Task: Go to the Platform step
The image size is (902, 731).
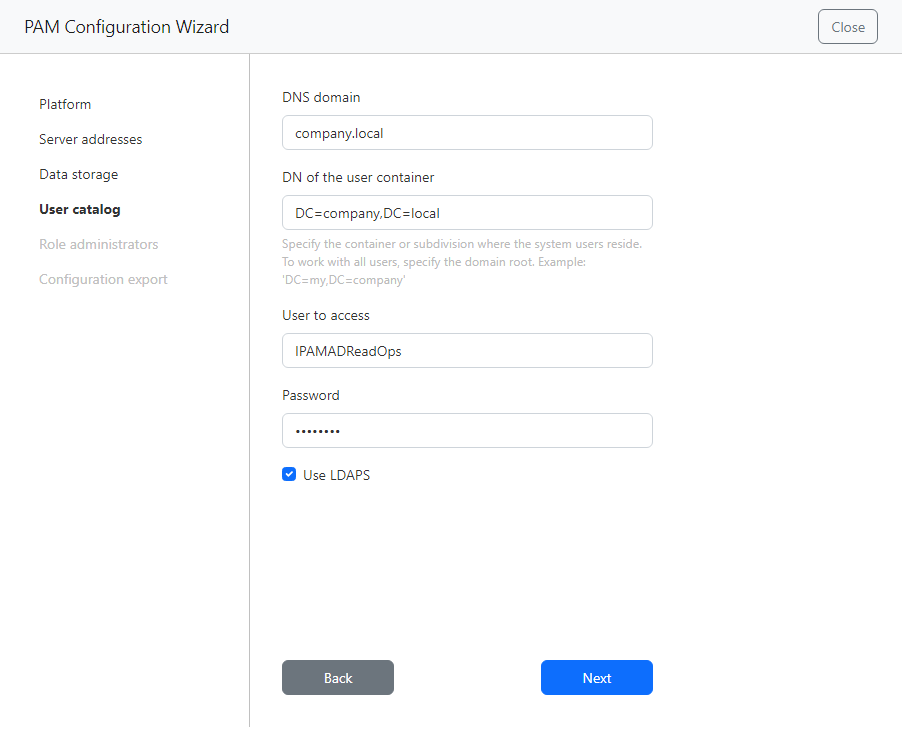Action: pos(65,104)
